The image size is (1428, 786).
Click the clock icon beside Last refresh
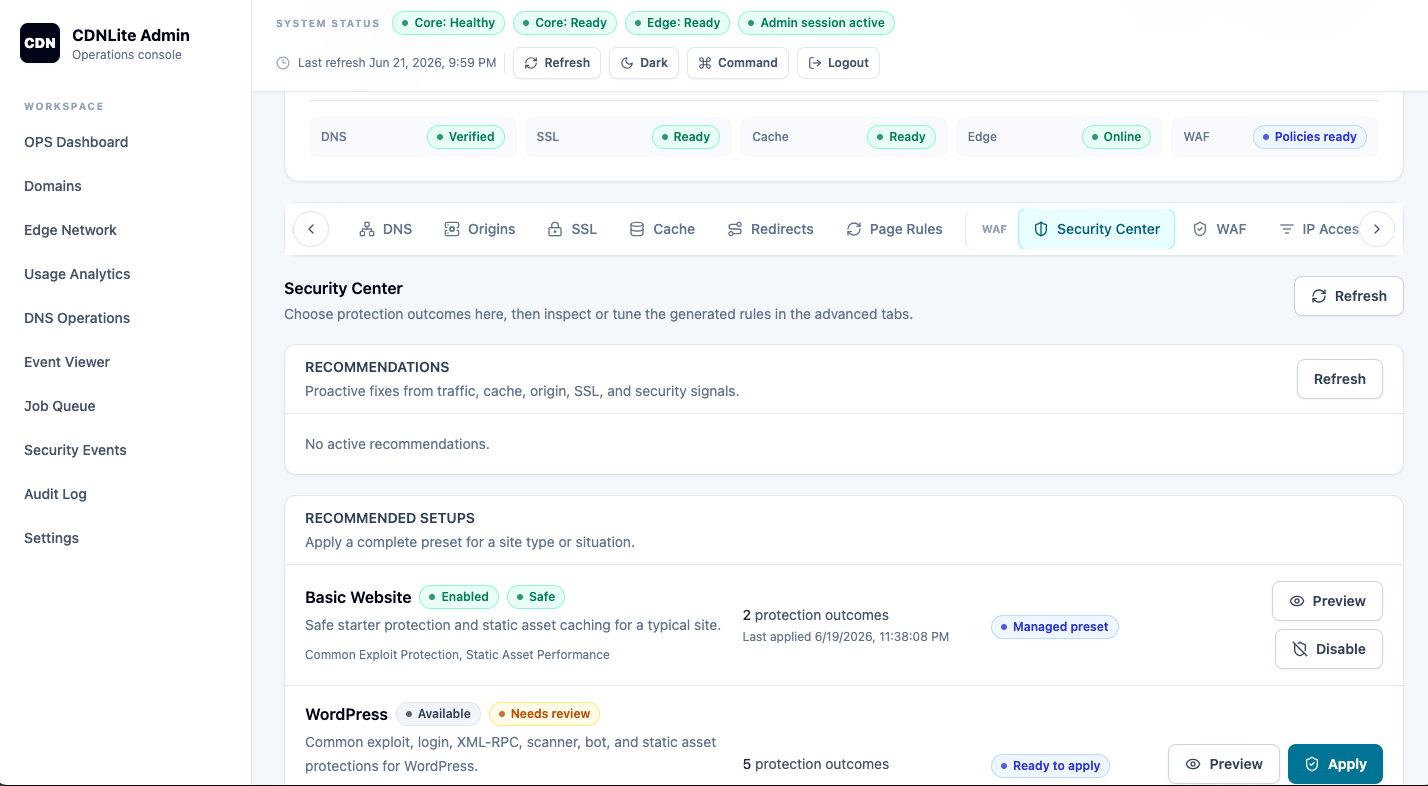click(283, 63)
